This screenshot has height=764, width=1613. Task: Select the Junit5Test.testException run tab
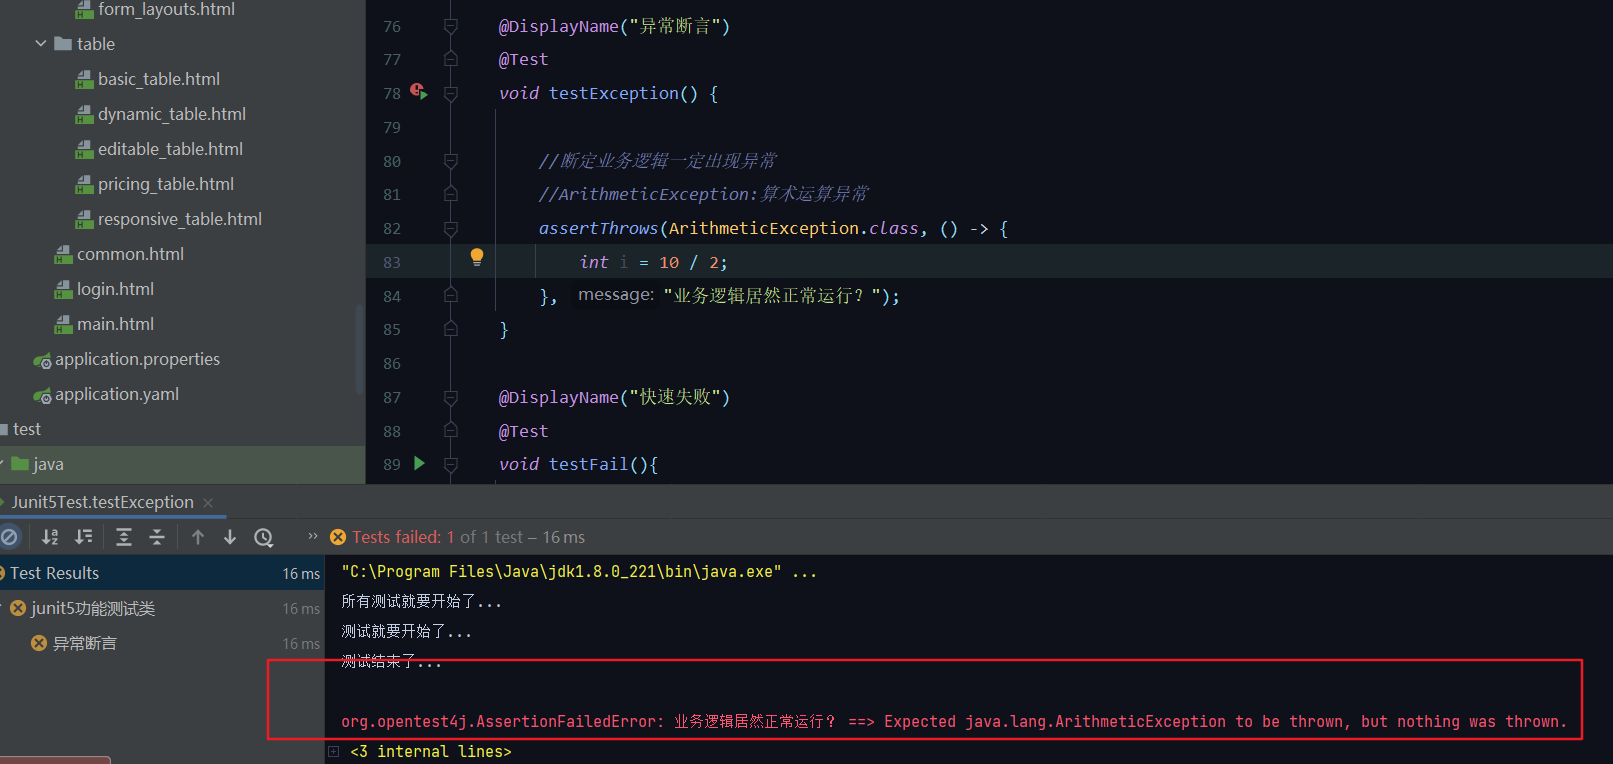(103, 502)
